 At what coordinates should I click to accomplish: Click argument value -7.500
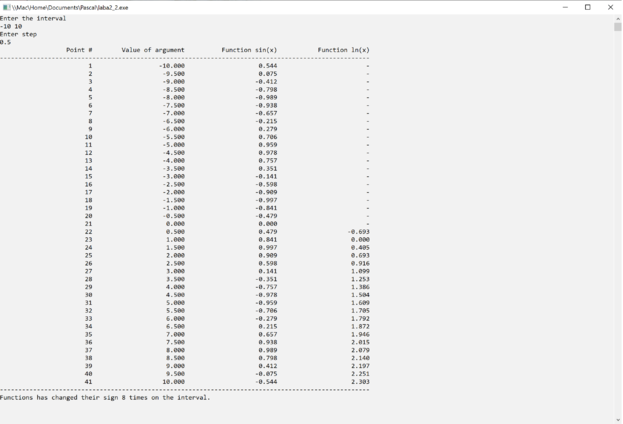[174, 105]
